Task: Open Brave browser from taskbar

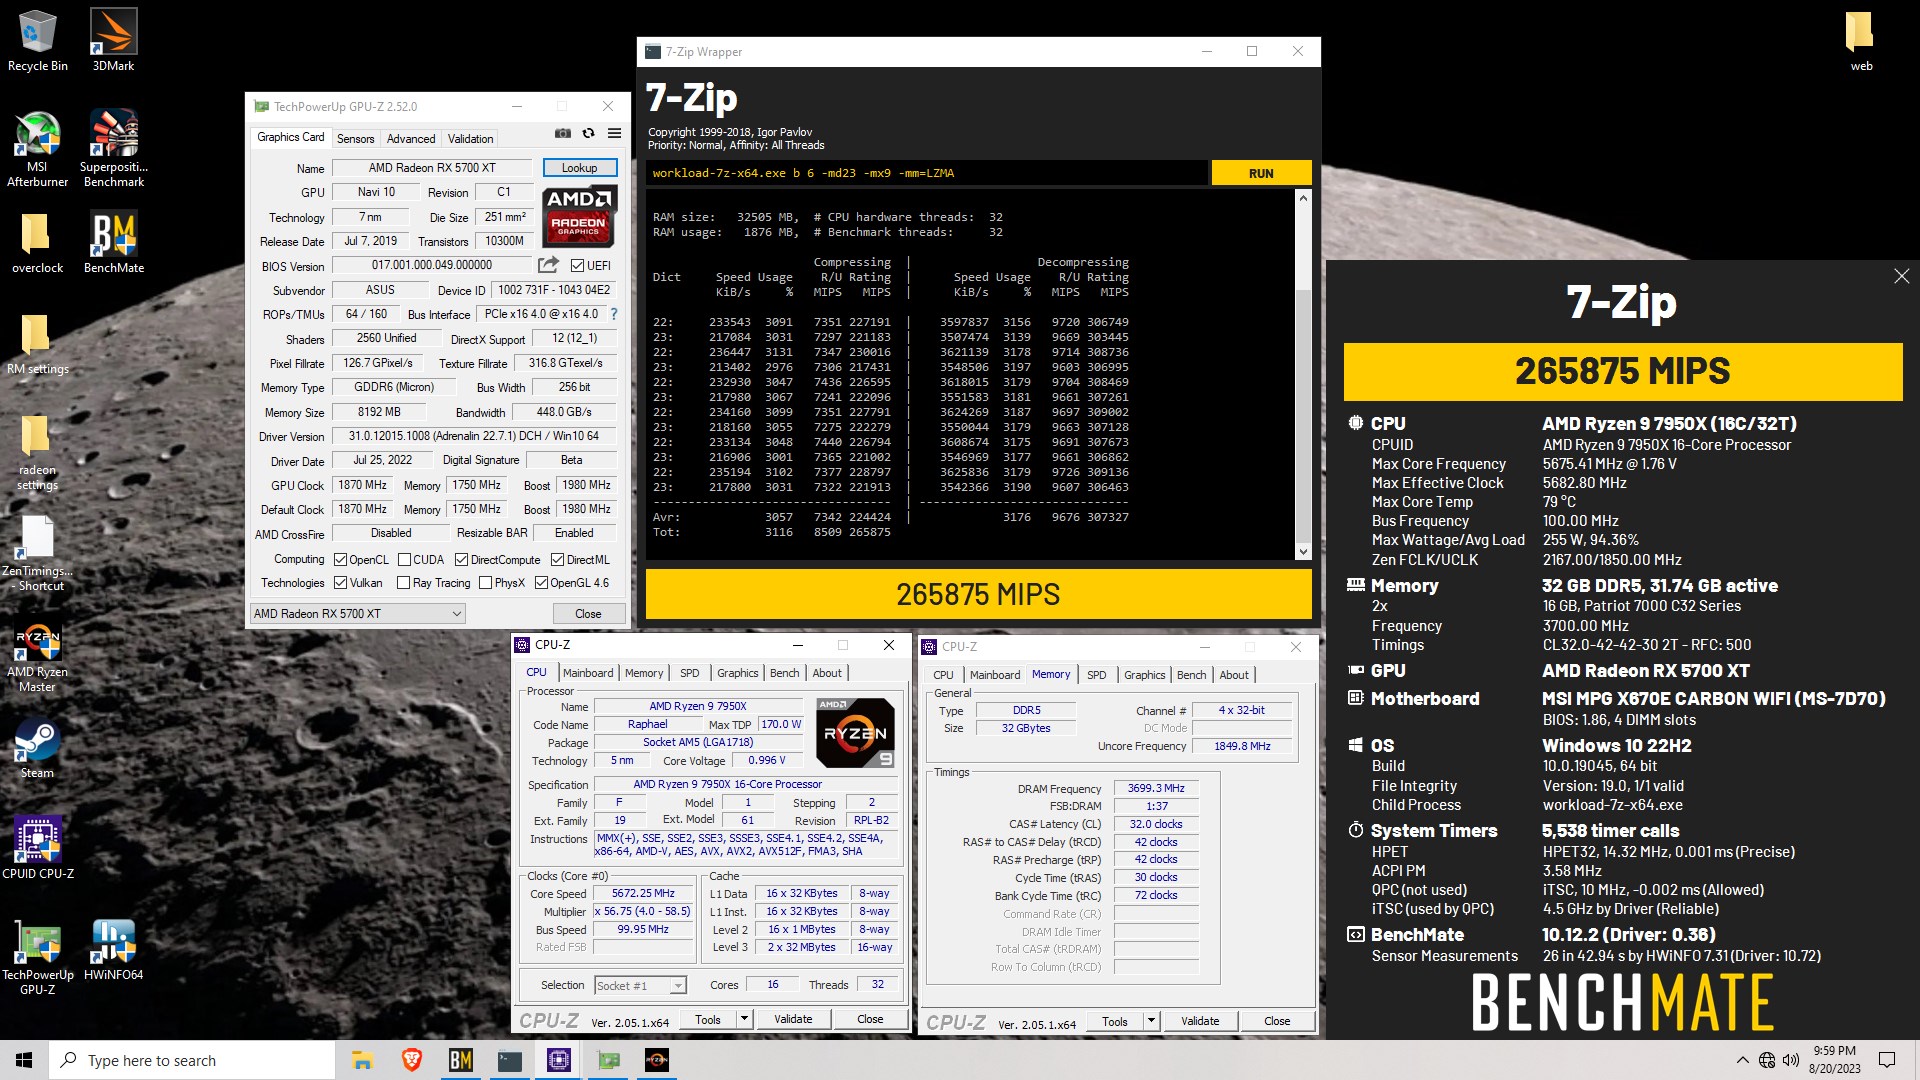Action: click(411, 1060)
